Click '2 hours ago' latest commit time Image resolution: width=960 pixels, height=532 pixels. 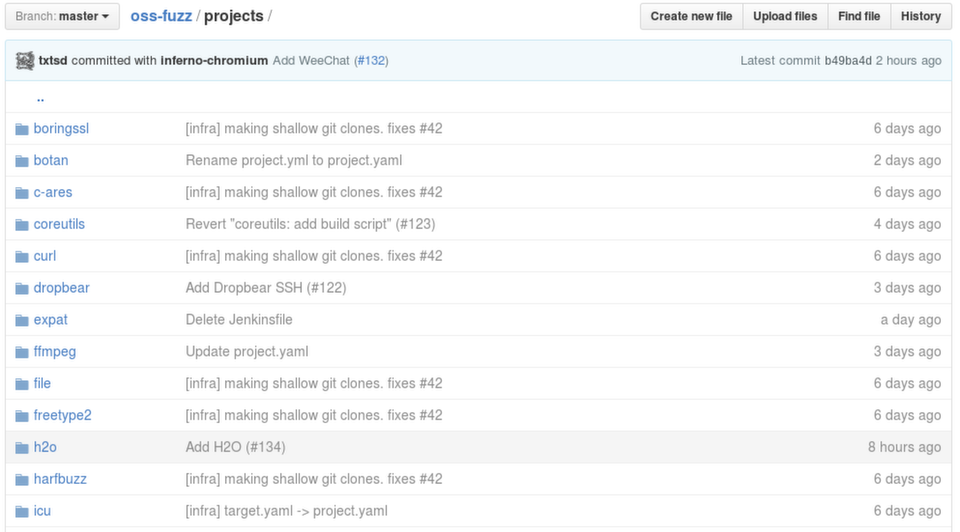click(x=909, y=61)
